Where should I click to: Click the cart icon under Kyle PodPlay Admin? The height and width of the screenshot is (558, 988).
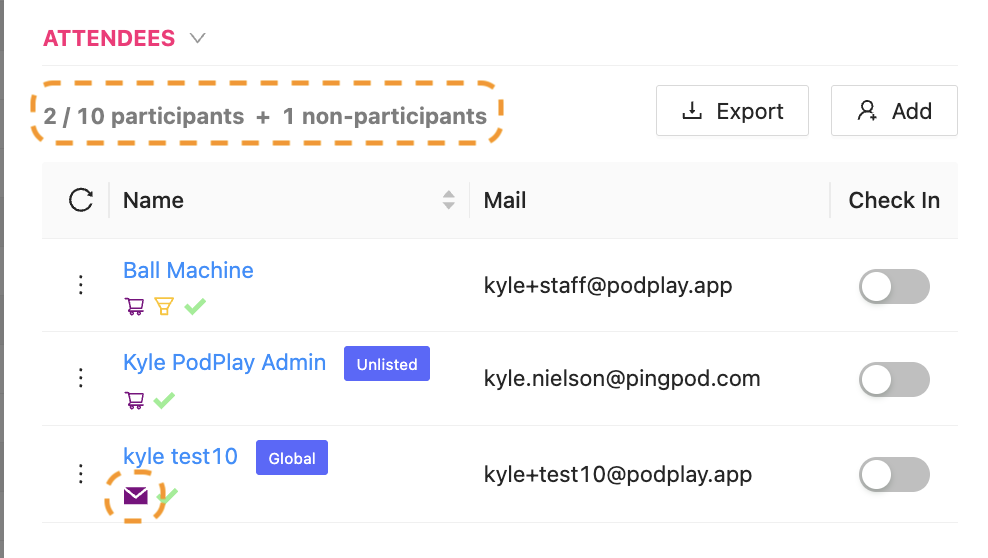click(x=133, y=401)
